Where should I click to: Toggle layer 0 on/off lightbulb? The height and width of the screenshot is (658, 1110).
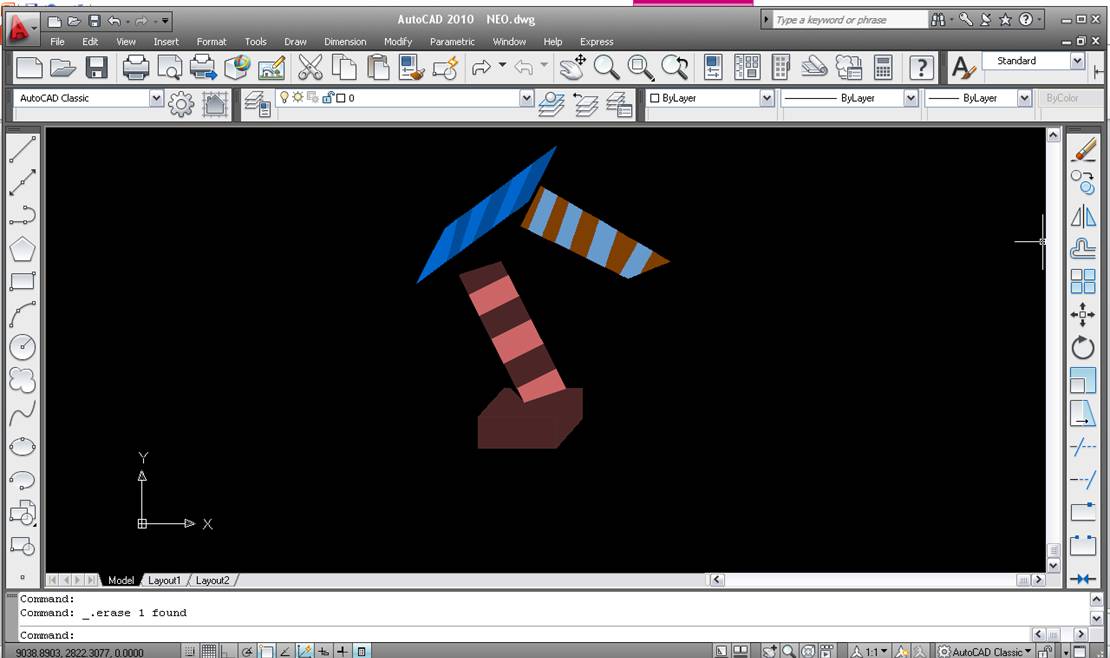(285, 98)
